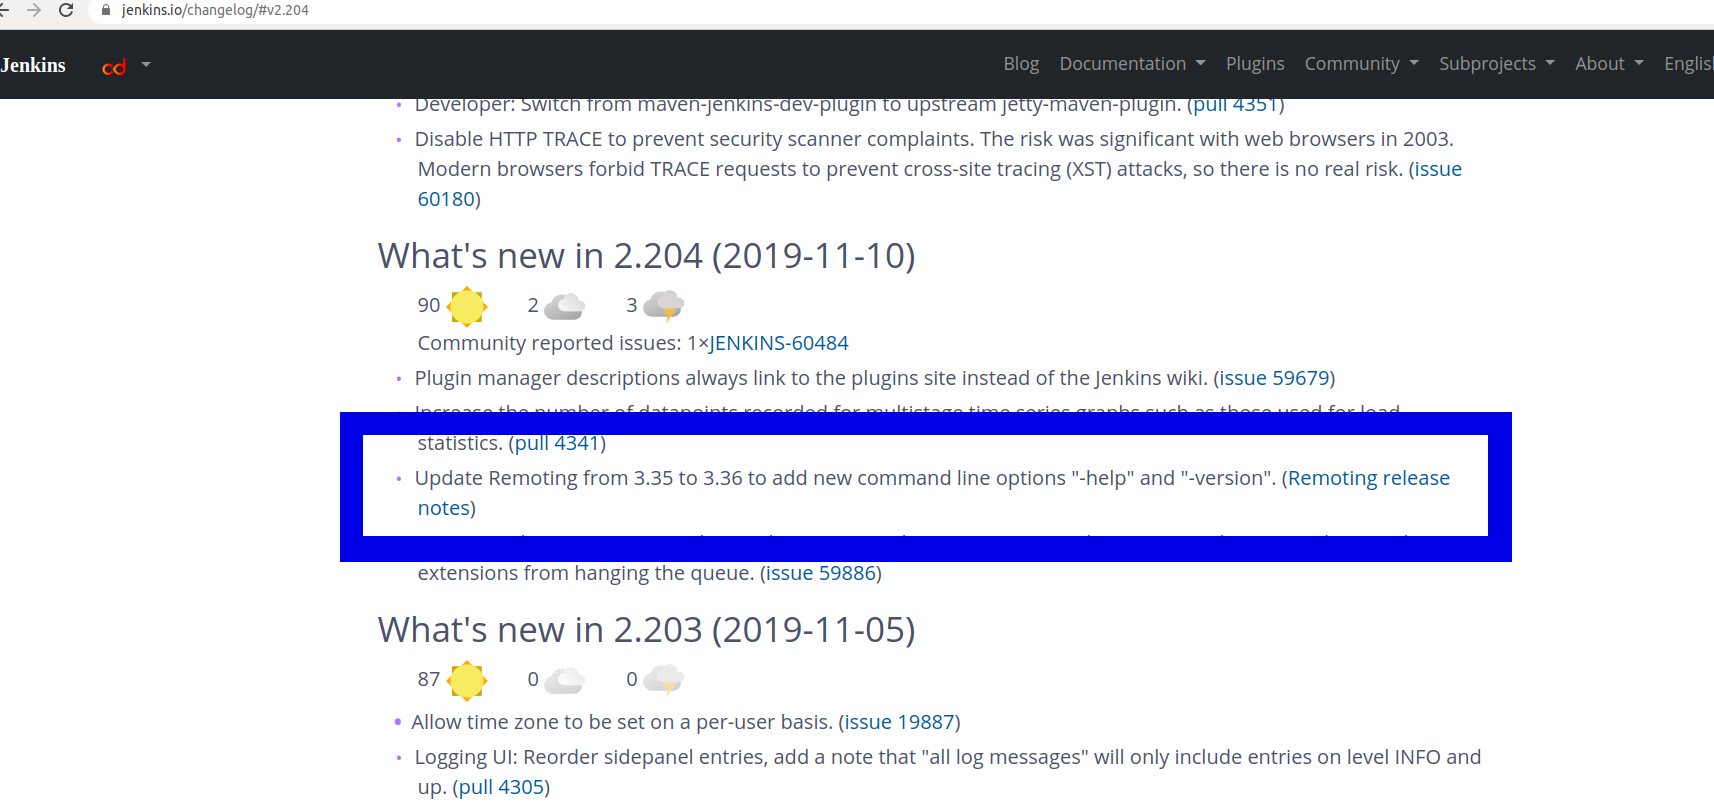Click the red CD logo
Image resolution: width=1714 pixels, height=807 pixels.
click(113, 65)
